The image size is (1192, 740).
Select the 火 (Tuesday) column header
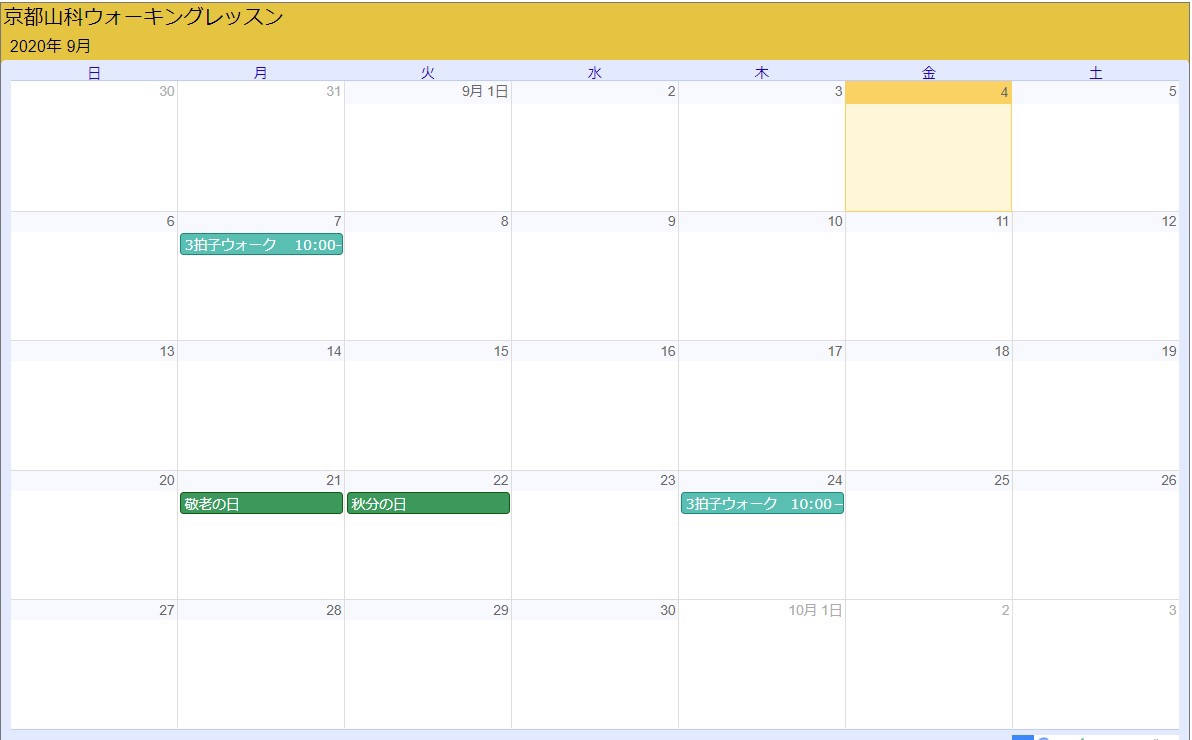coord(428,72)
